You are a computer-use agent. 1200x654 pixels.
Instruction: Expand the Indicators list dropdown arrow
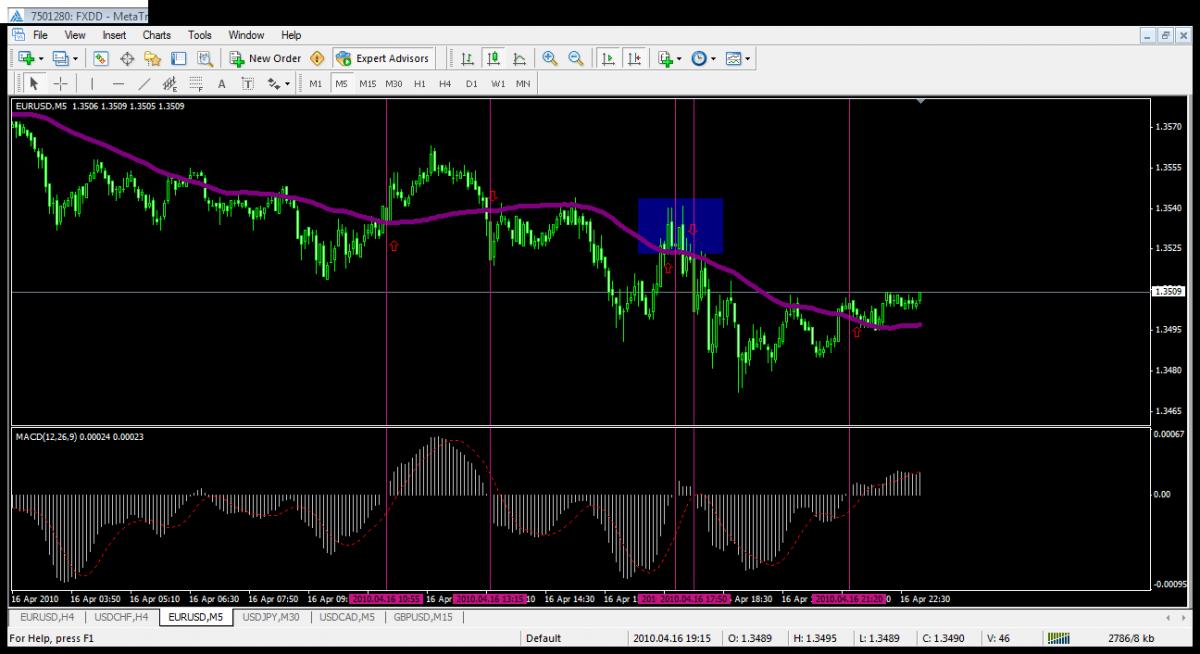[680, 59]
